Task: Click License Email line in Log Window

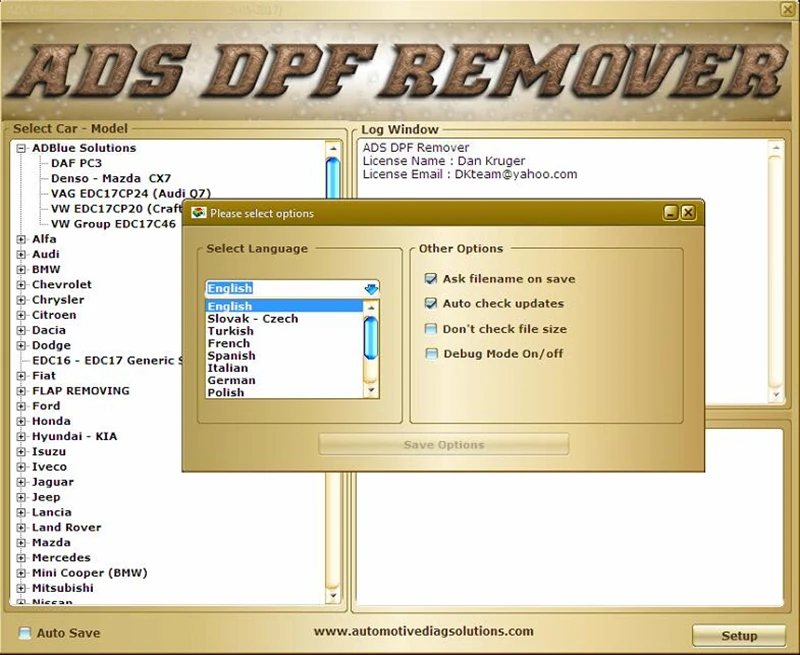Action: (x=470, y=174)
